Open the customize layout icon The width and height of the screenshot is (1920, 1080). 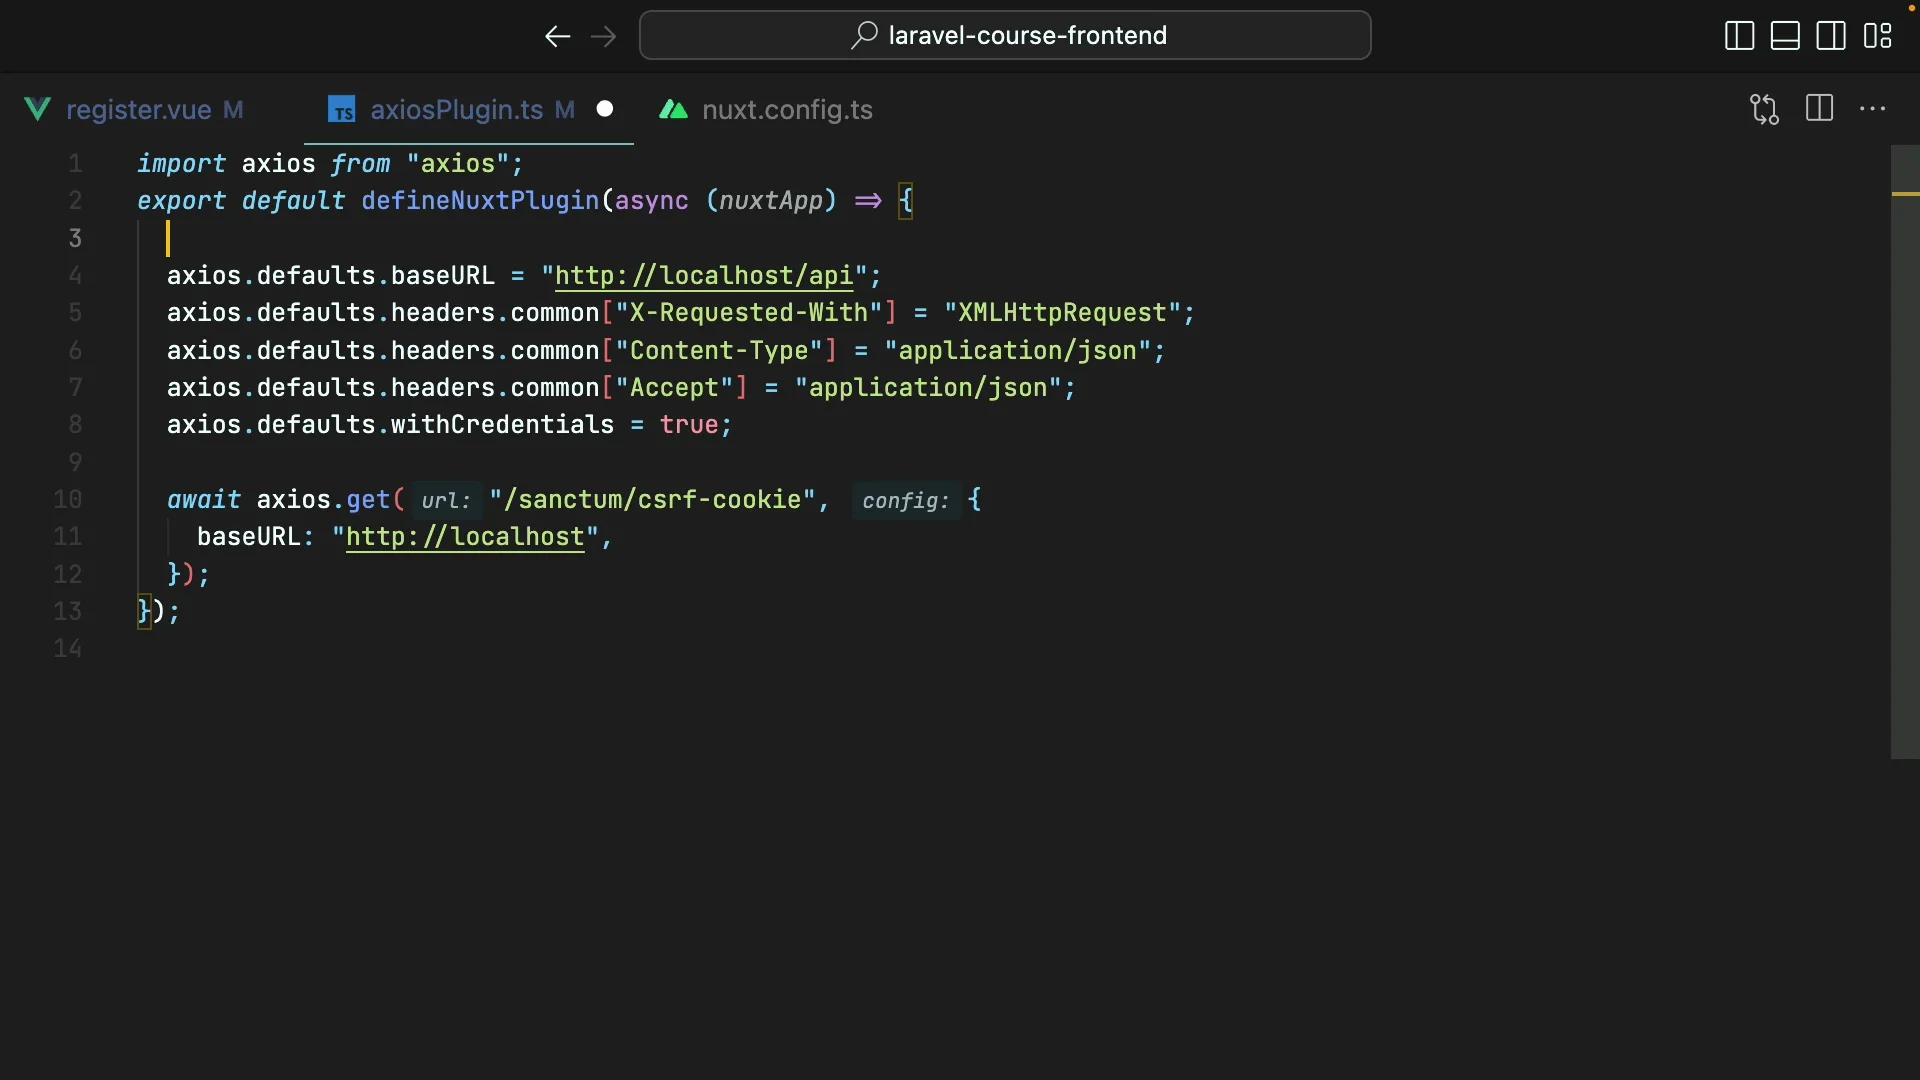click(x=1877, y=36)
